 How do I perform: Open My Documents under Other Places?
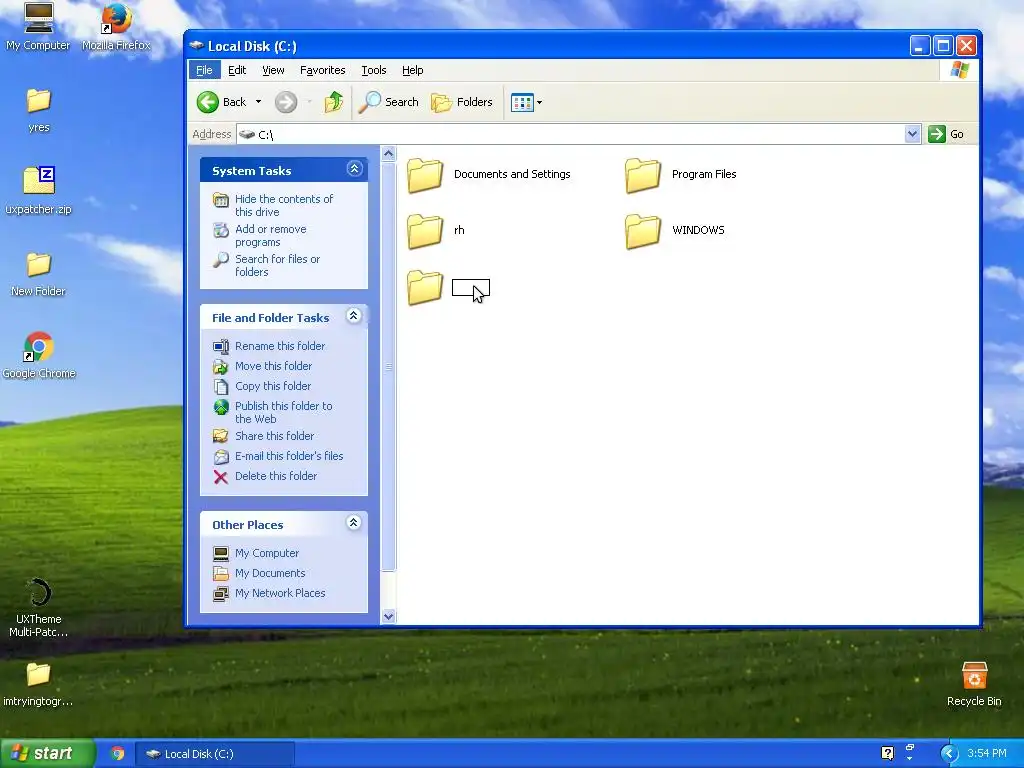tap(270, 573)
